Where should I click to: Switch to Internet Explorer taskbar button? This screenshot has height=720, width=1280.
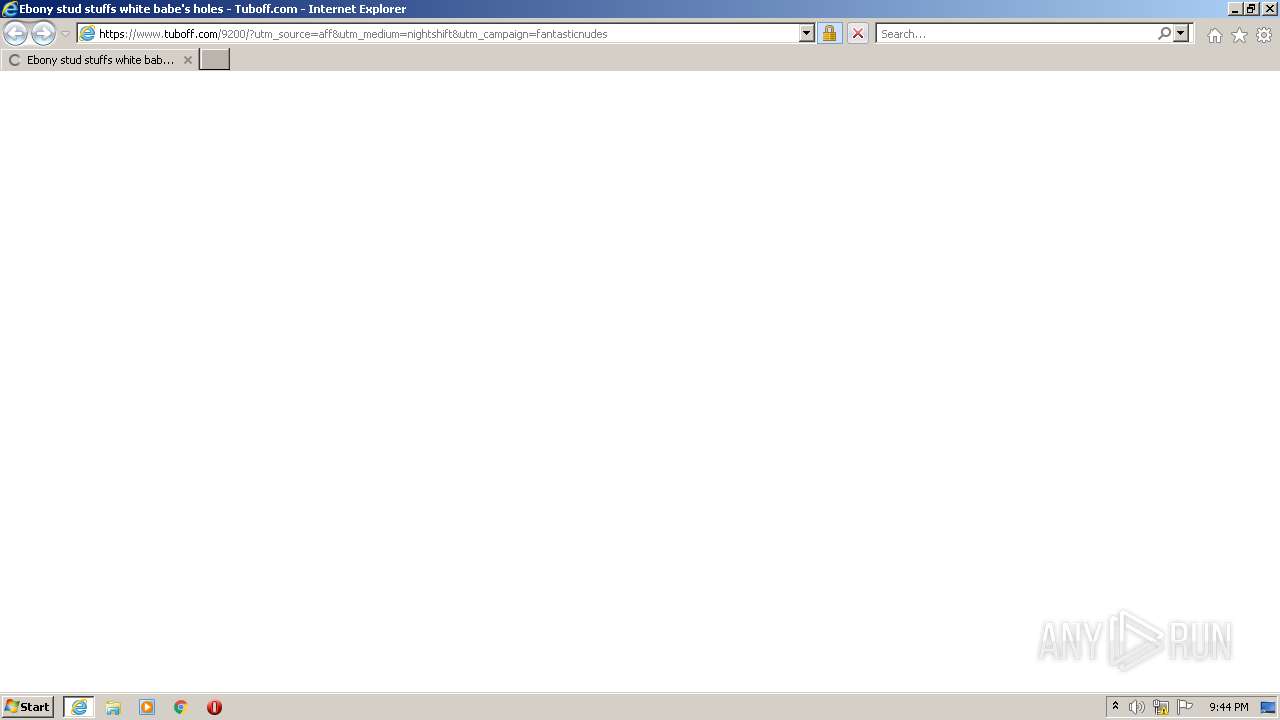click(79, 707)
